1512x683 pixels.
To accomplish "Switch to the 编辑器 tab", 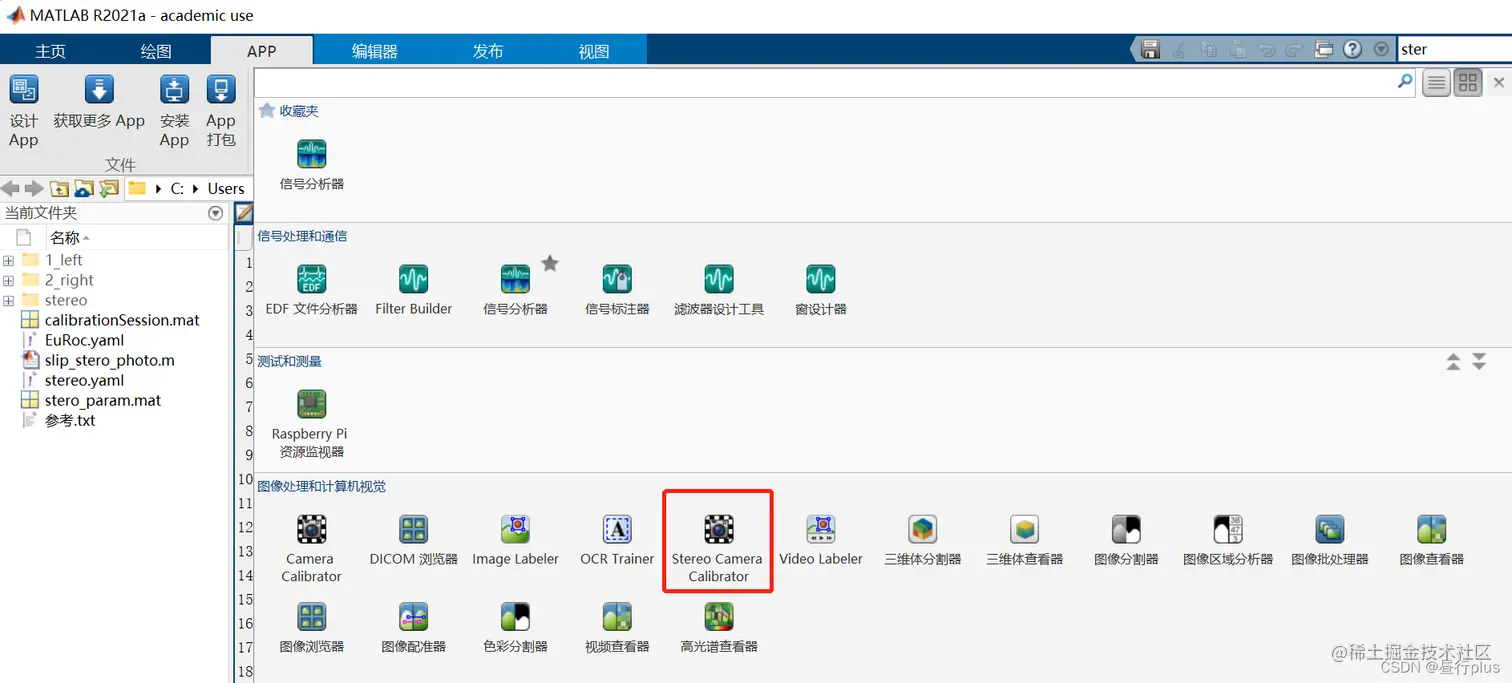I will pos(375,51).
